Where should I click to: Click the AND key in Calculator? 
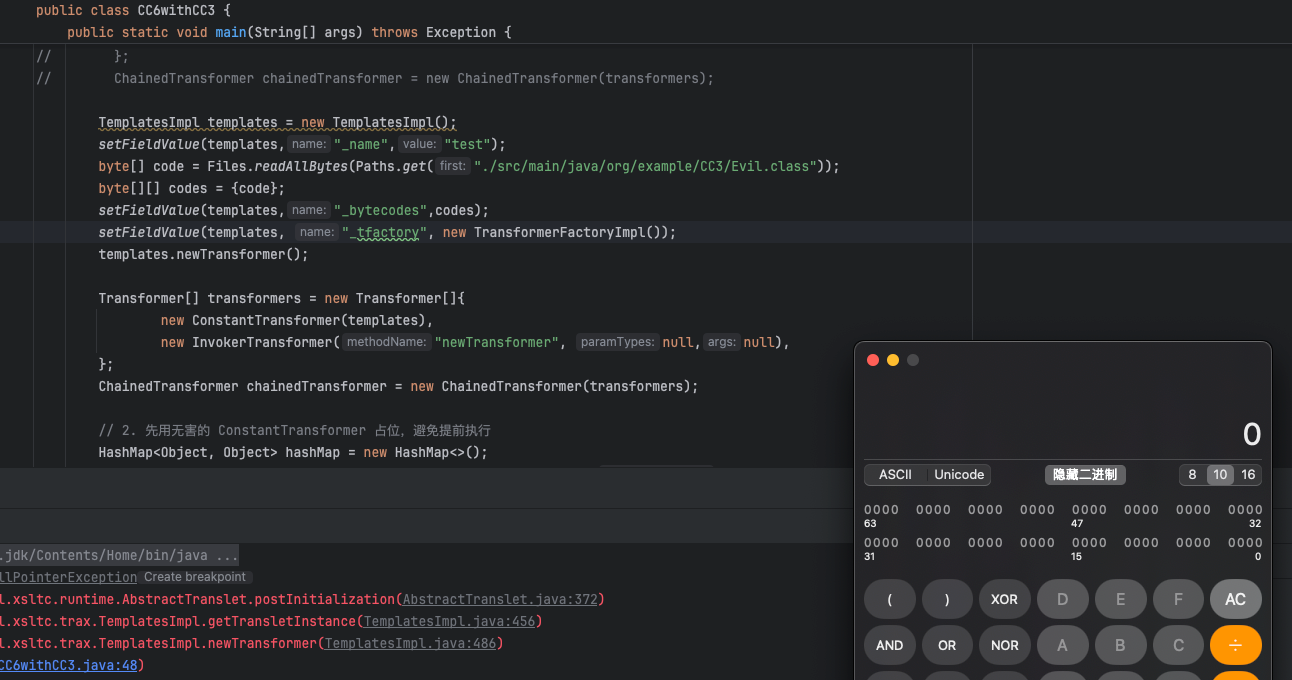pos(890,645)
